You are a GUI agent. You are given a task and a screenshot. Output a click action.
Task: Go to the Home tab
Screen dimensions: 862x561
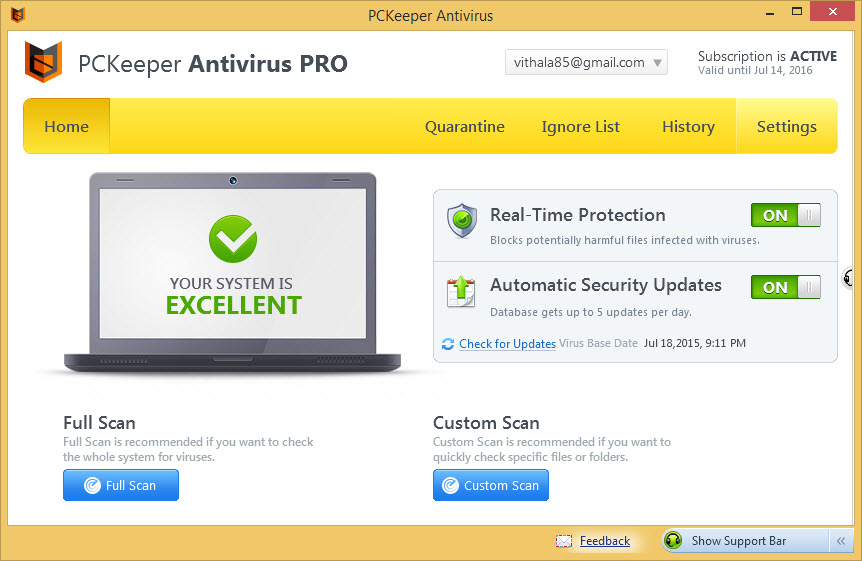[x=67, y=126]
